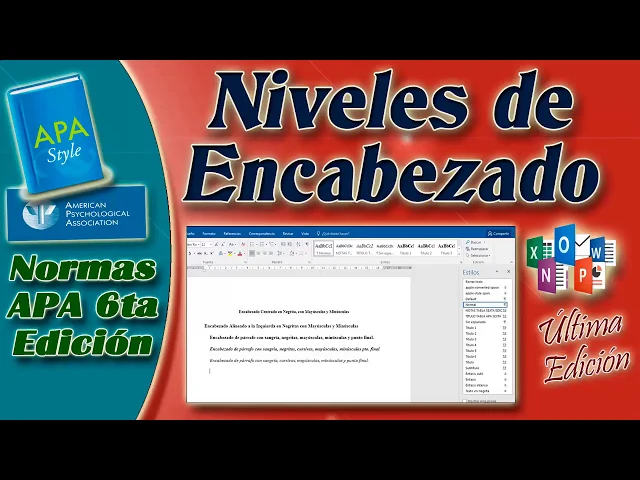Select the Título 1 style in the ribbon gallery
This screenshot has width=640, height=480.
[405, 248]
